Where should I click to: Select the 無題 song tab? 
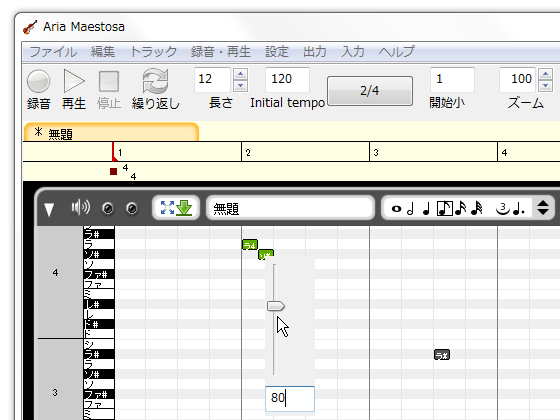(x=111, y=132)
